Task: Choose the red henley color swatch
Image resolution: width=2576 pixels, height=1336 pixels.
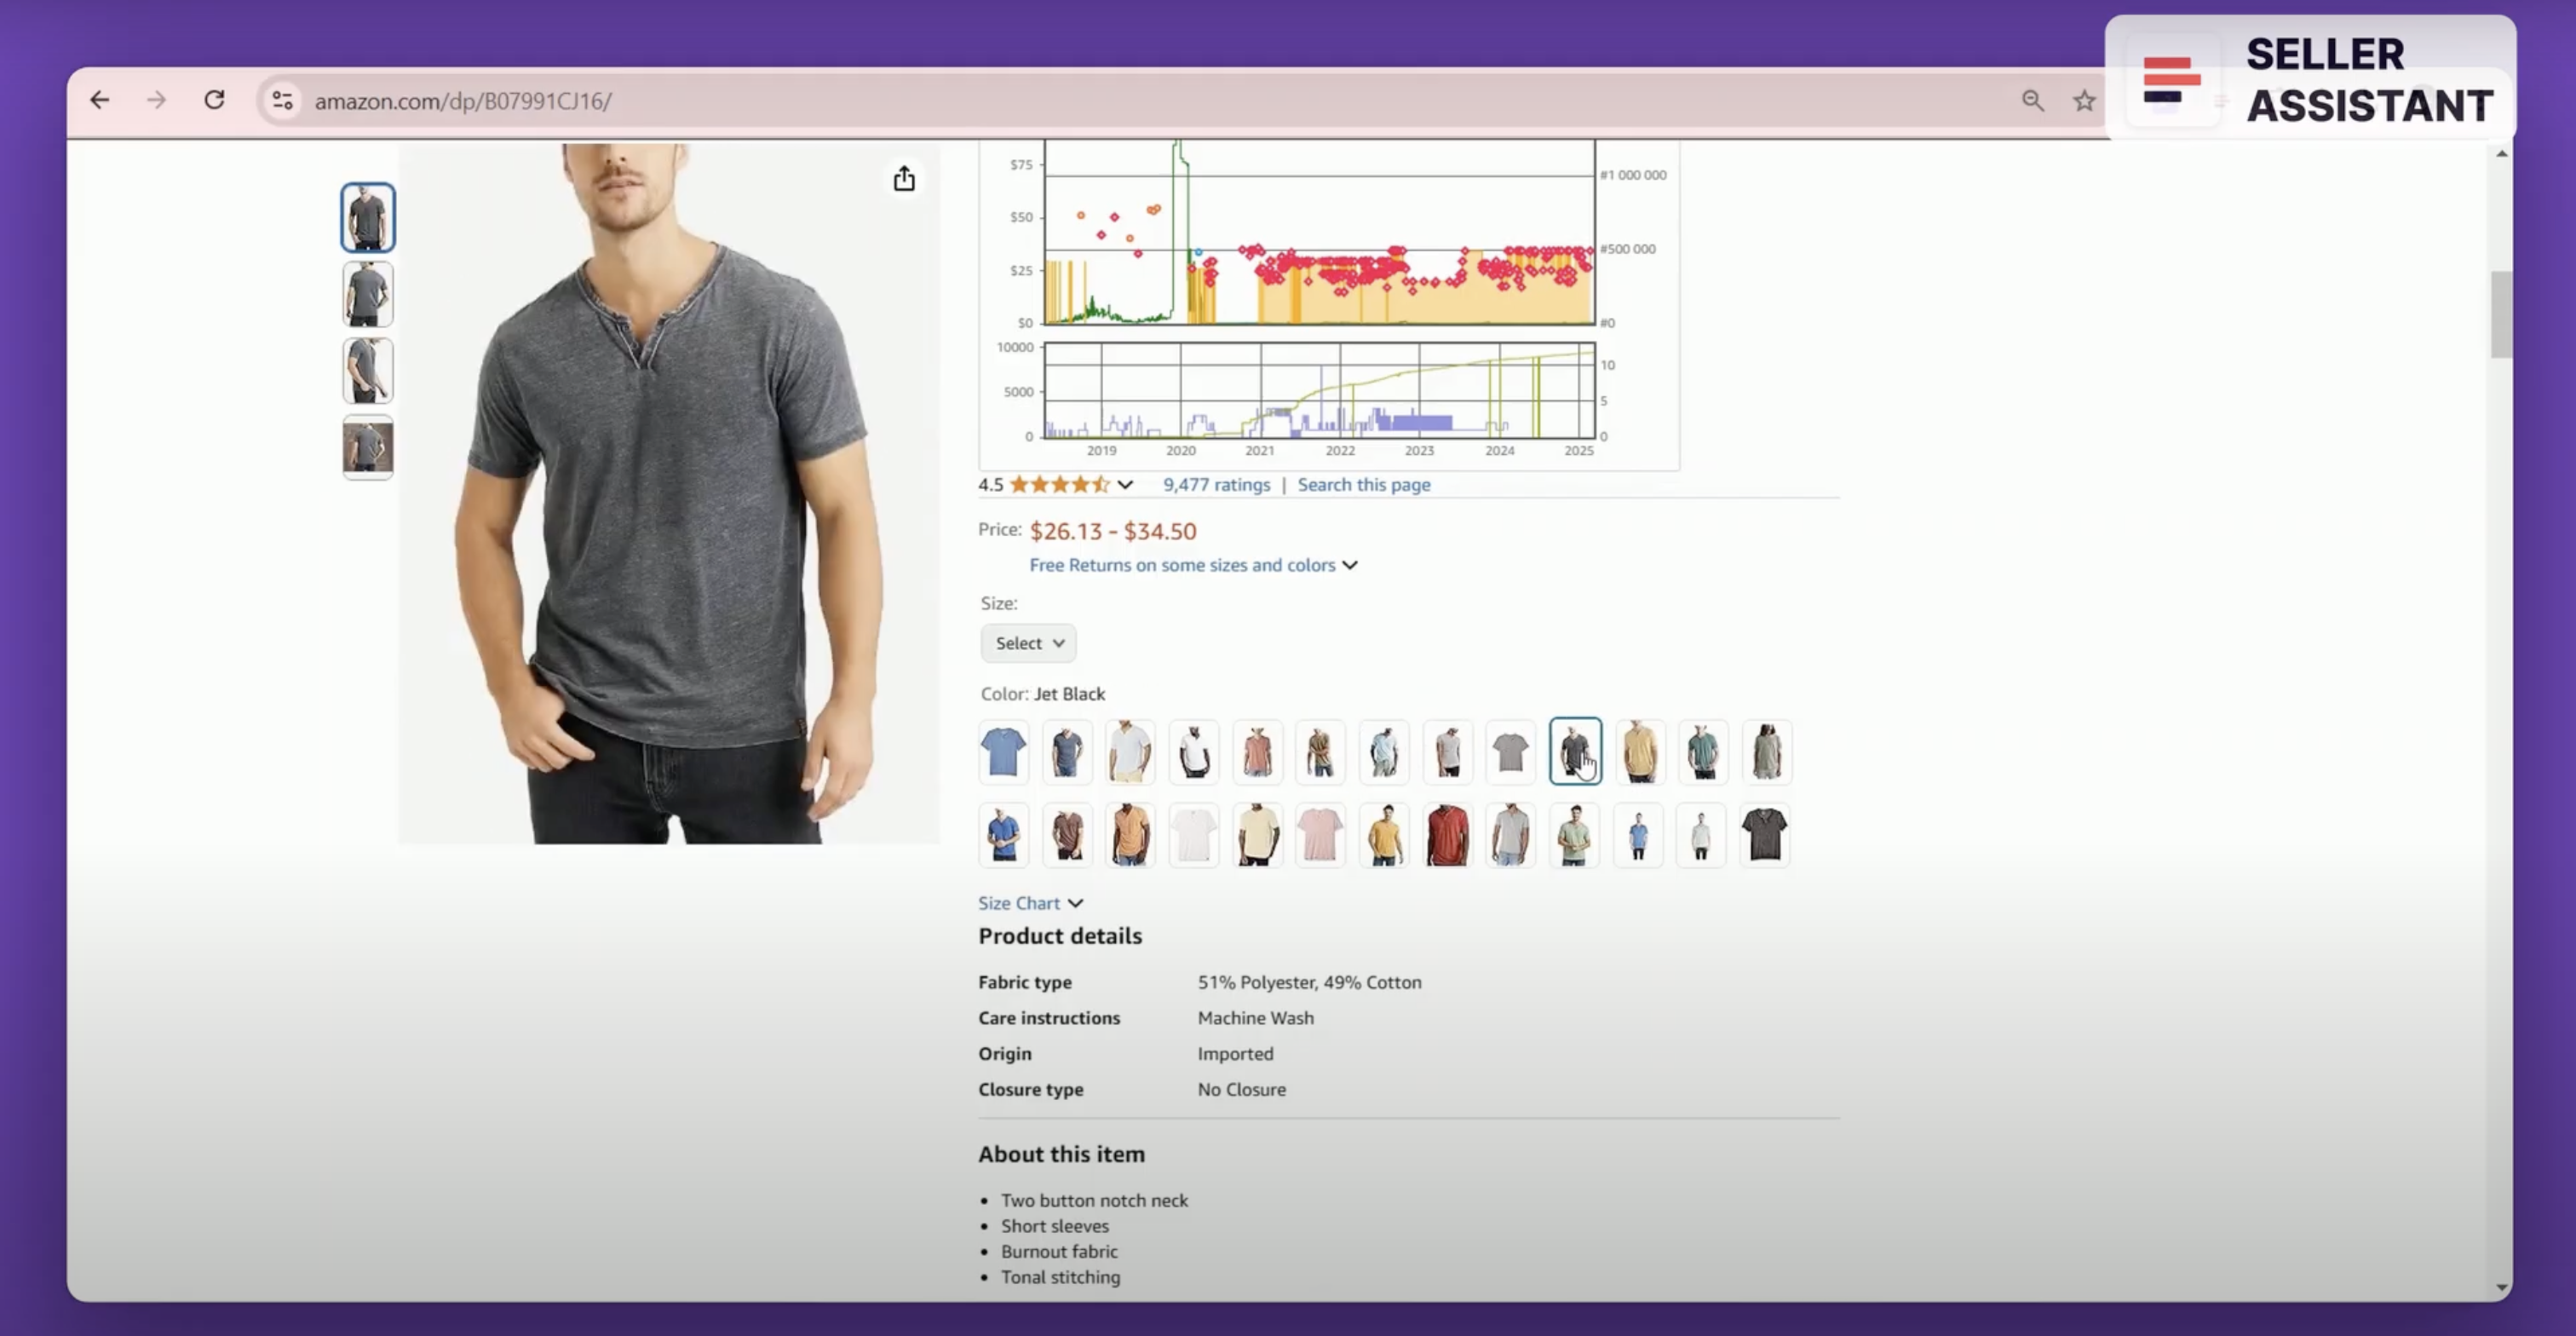Action: 1447,835
